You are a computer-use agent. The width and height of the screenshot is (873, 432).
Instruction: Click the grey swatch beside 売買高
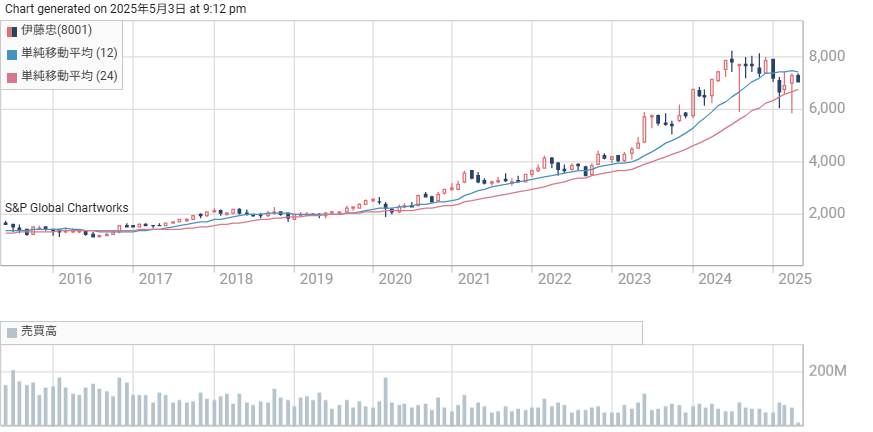click(x=12, y=333)
